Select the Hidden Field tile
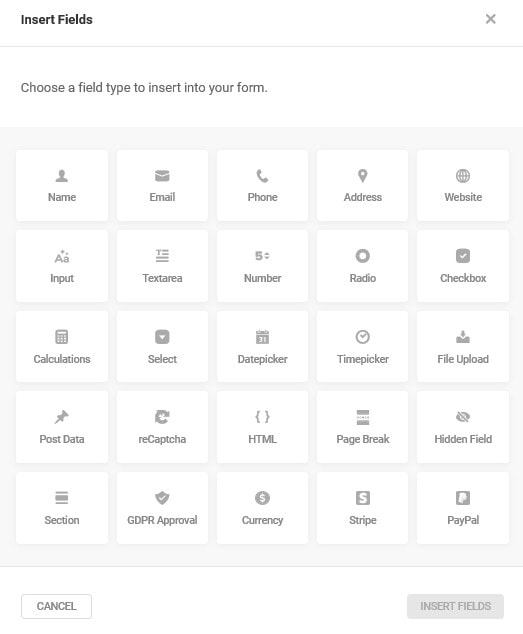Screen dimensions: 523x634 [463, 427]
